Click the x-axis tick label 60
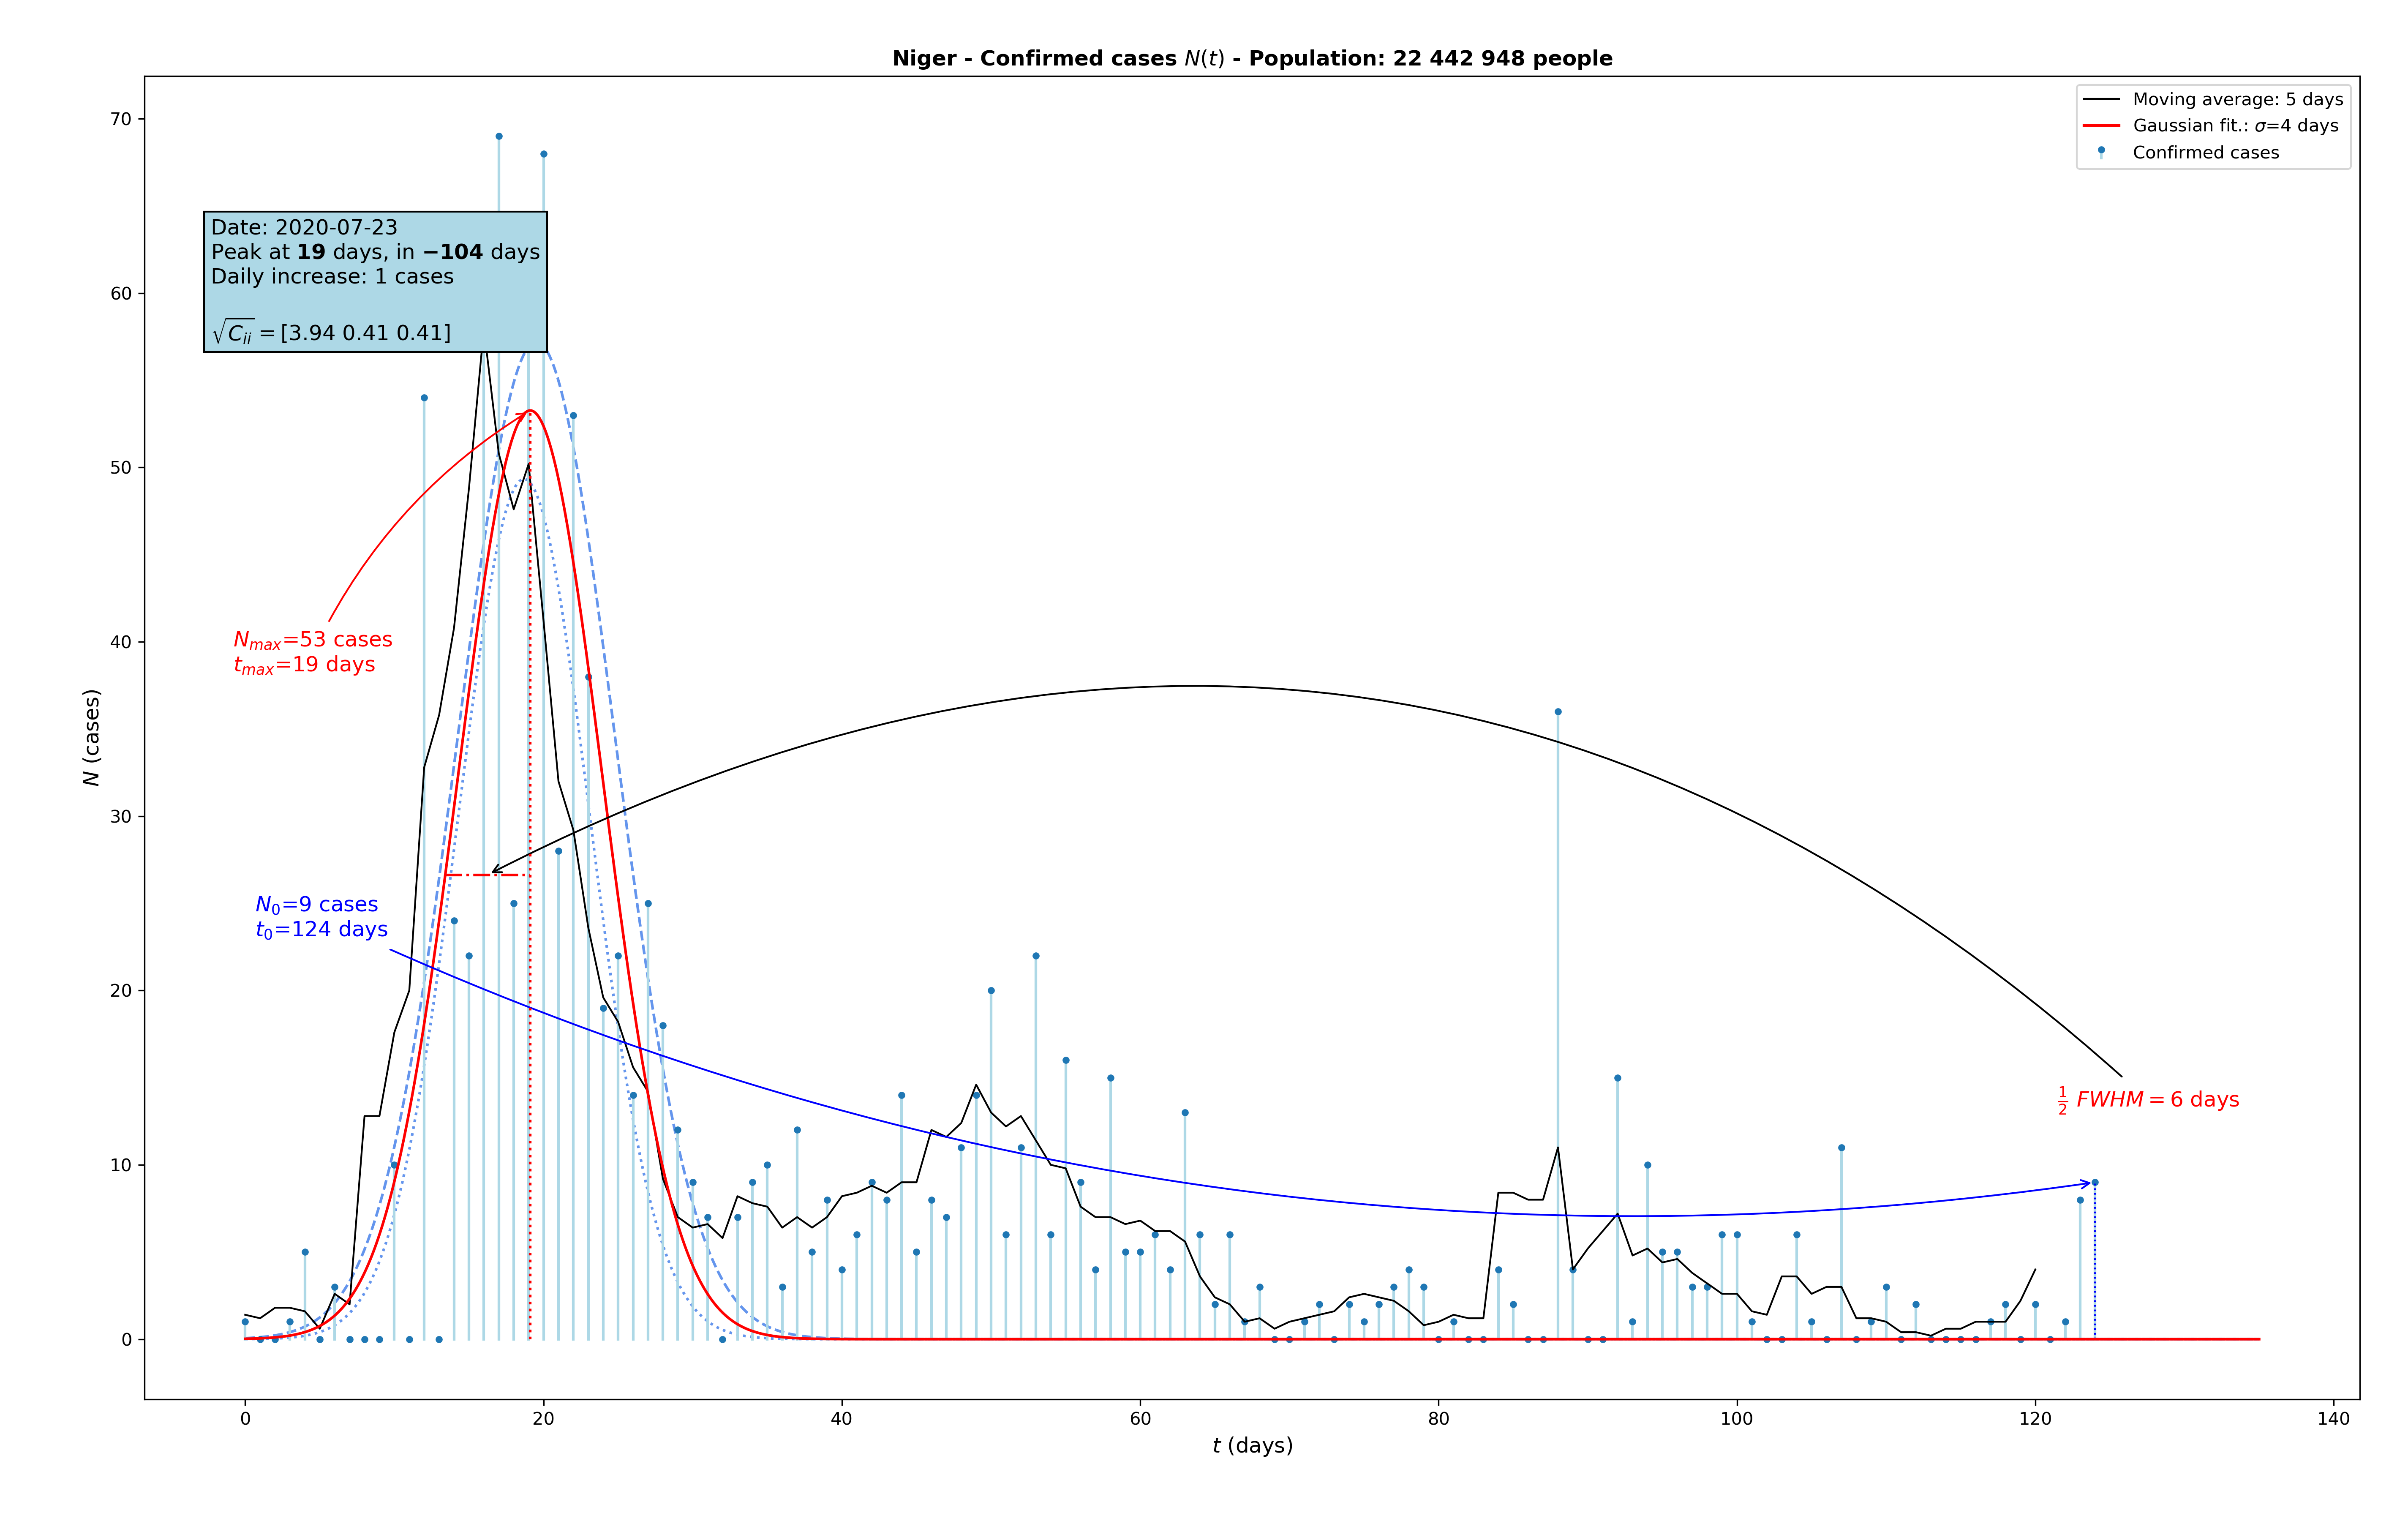Screen dimensions: 2408x1521 pyautogui.click(x=1140, y=1419)
